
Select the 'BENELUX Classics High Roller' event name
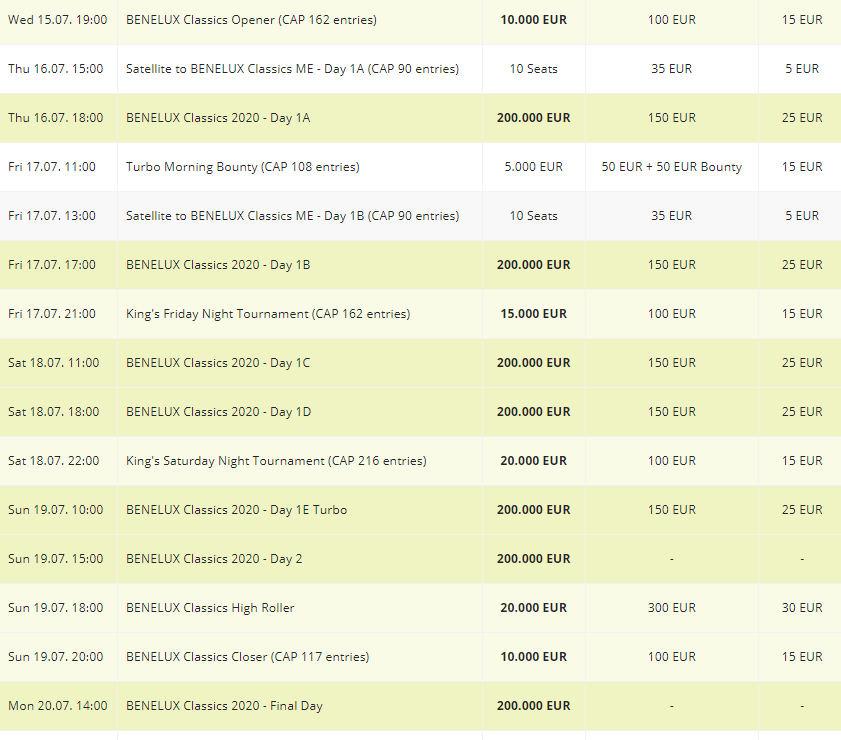tap(210, 608)
